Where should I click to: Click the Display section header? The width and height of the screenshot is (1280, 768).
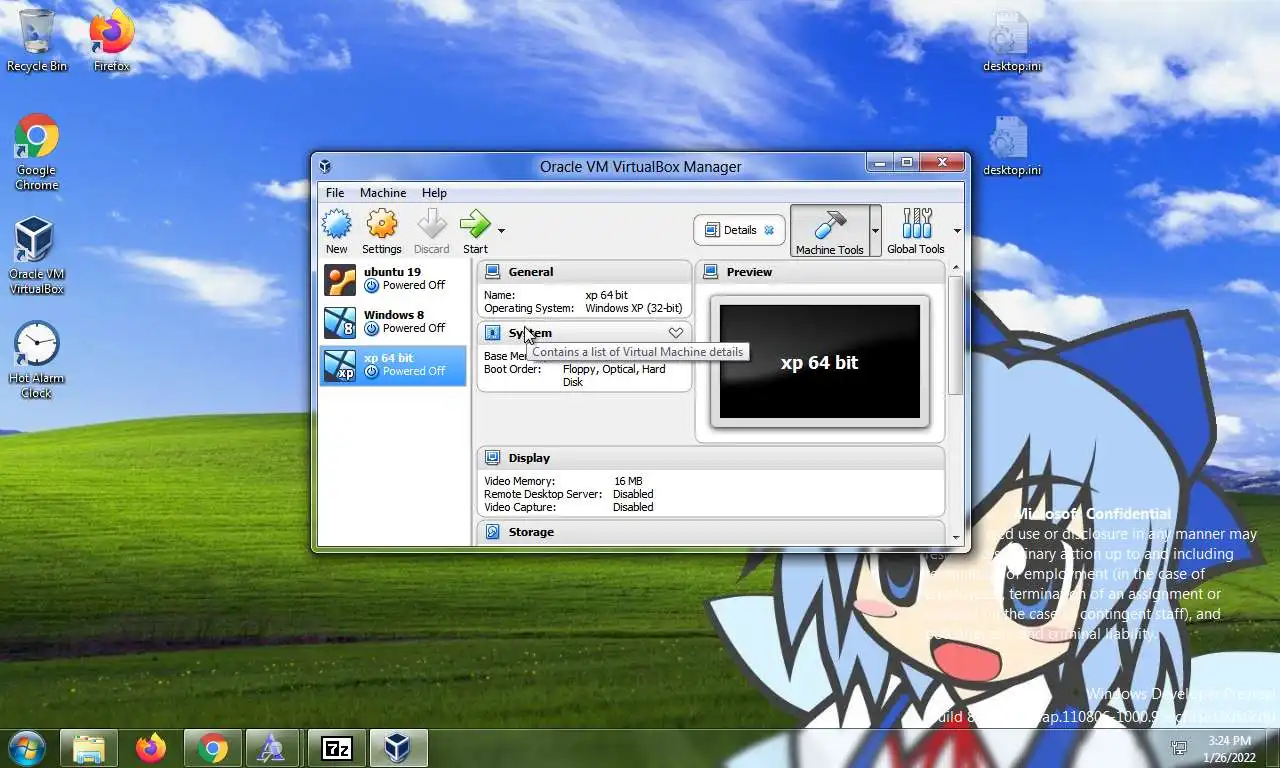pos(711,458)
